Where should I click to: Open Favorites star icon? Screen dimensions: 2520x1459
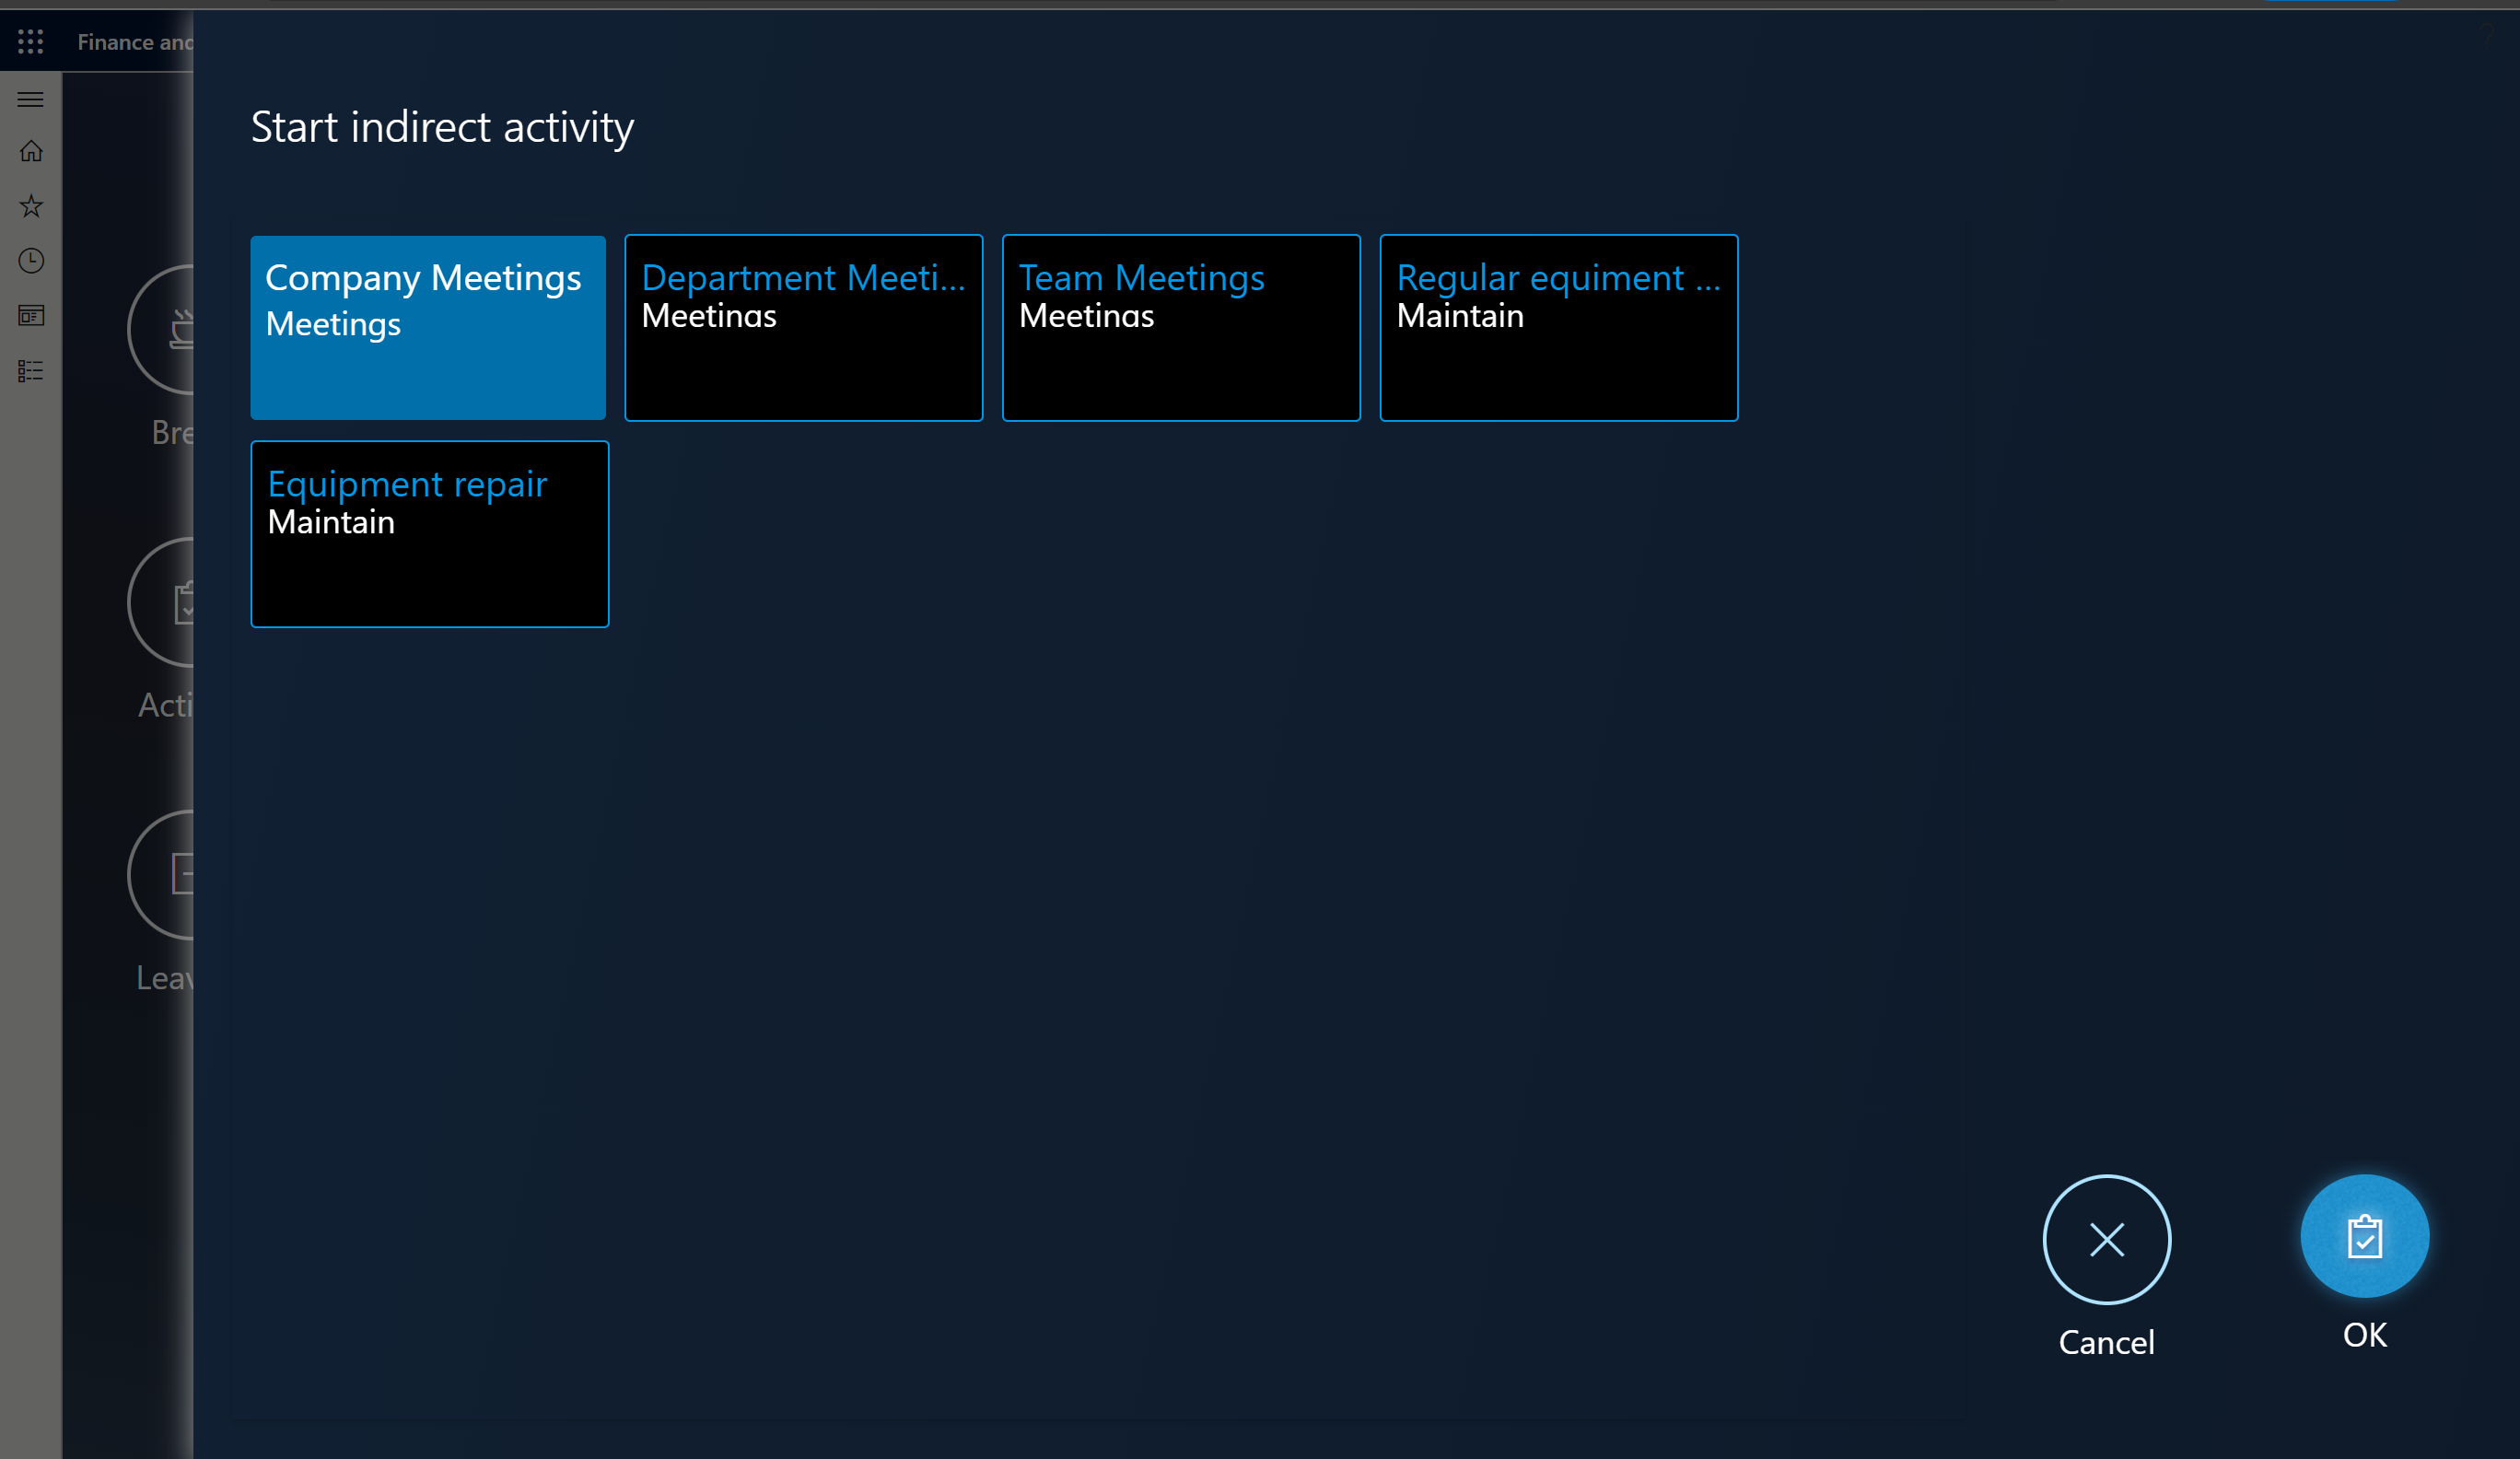(x=31, y=206)
